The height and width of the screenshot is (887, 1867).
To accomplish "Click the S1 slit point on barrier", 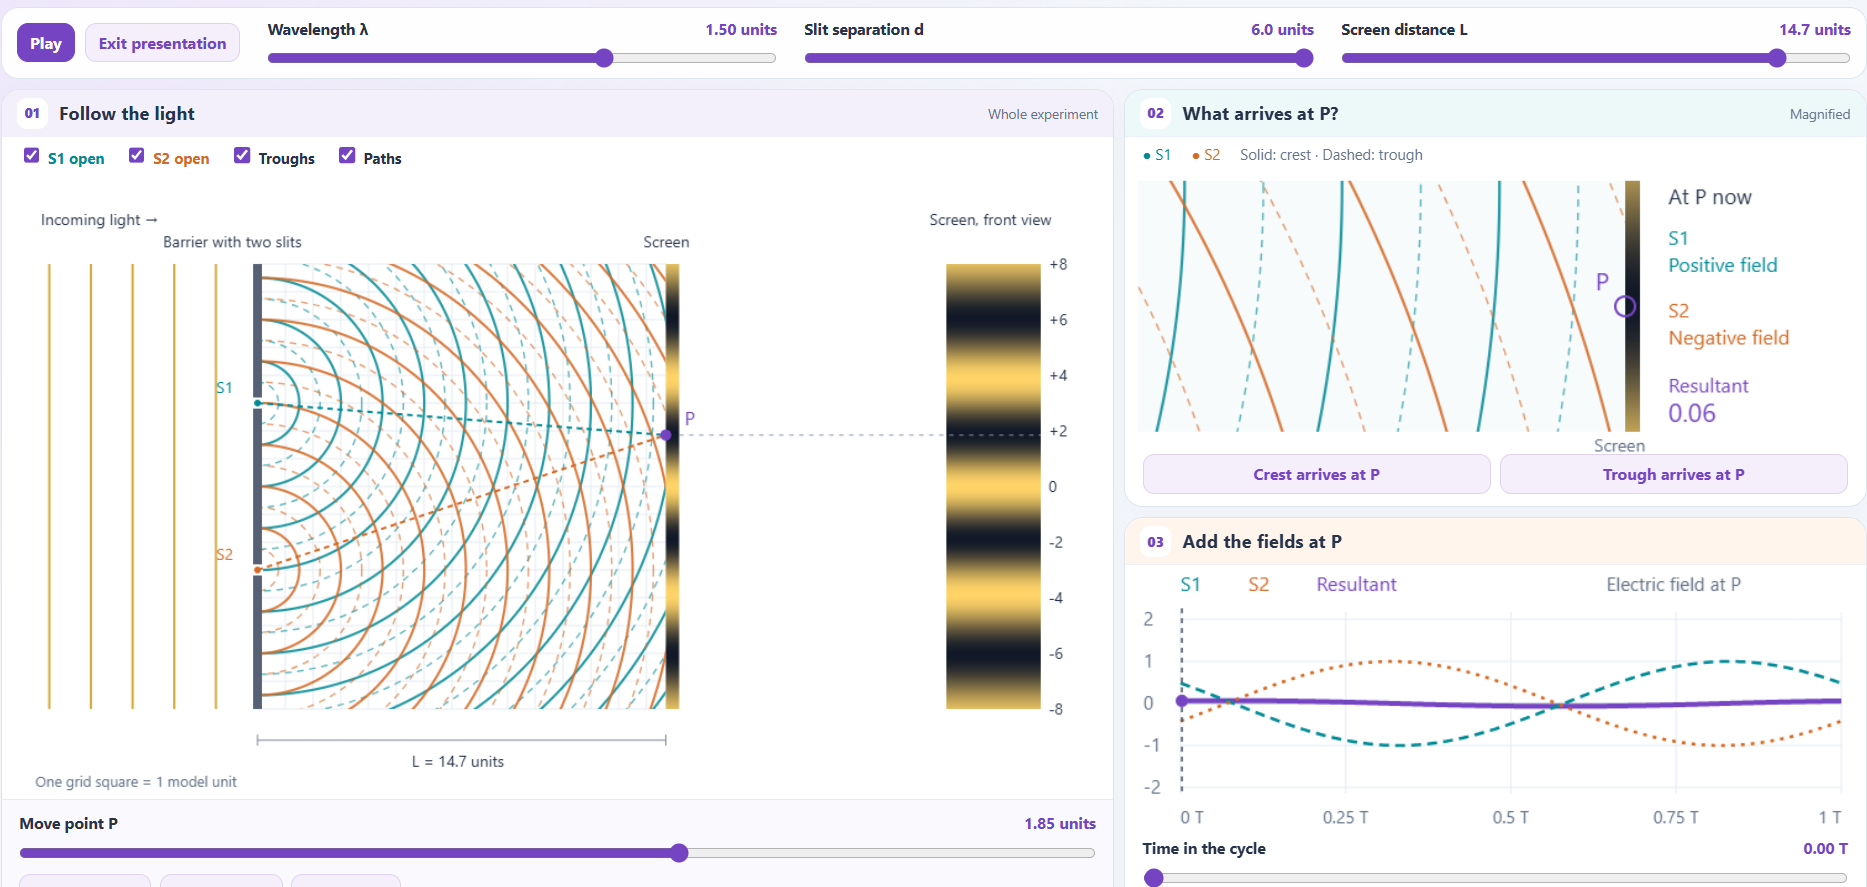I will click(258, 403).
